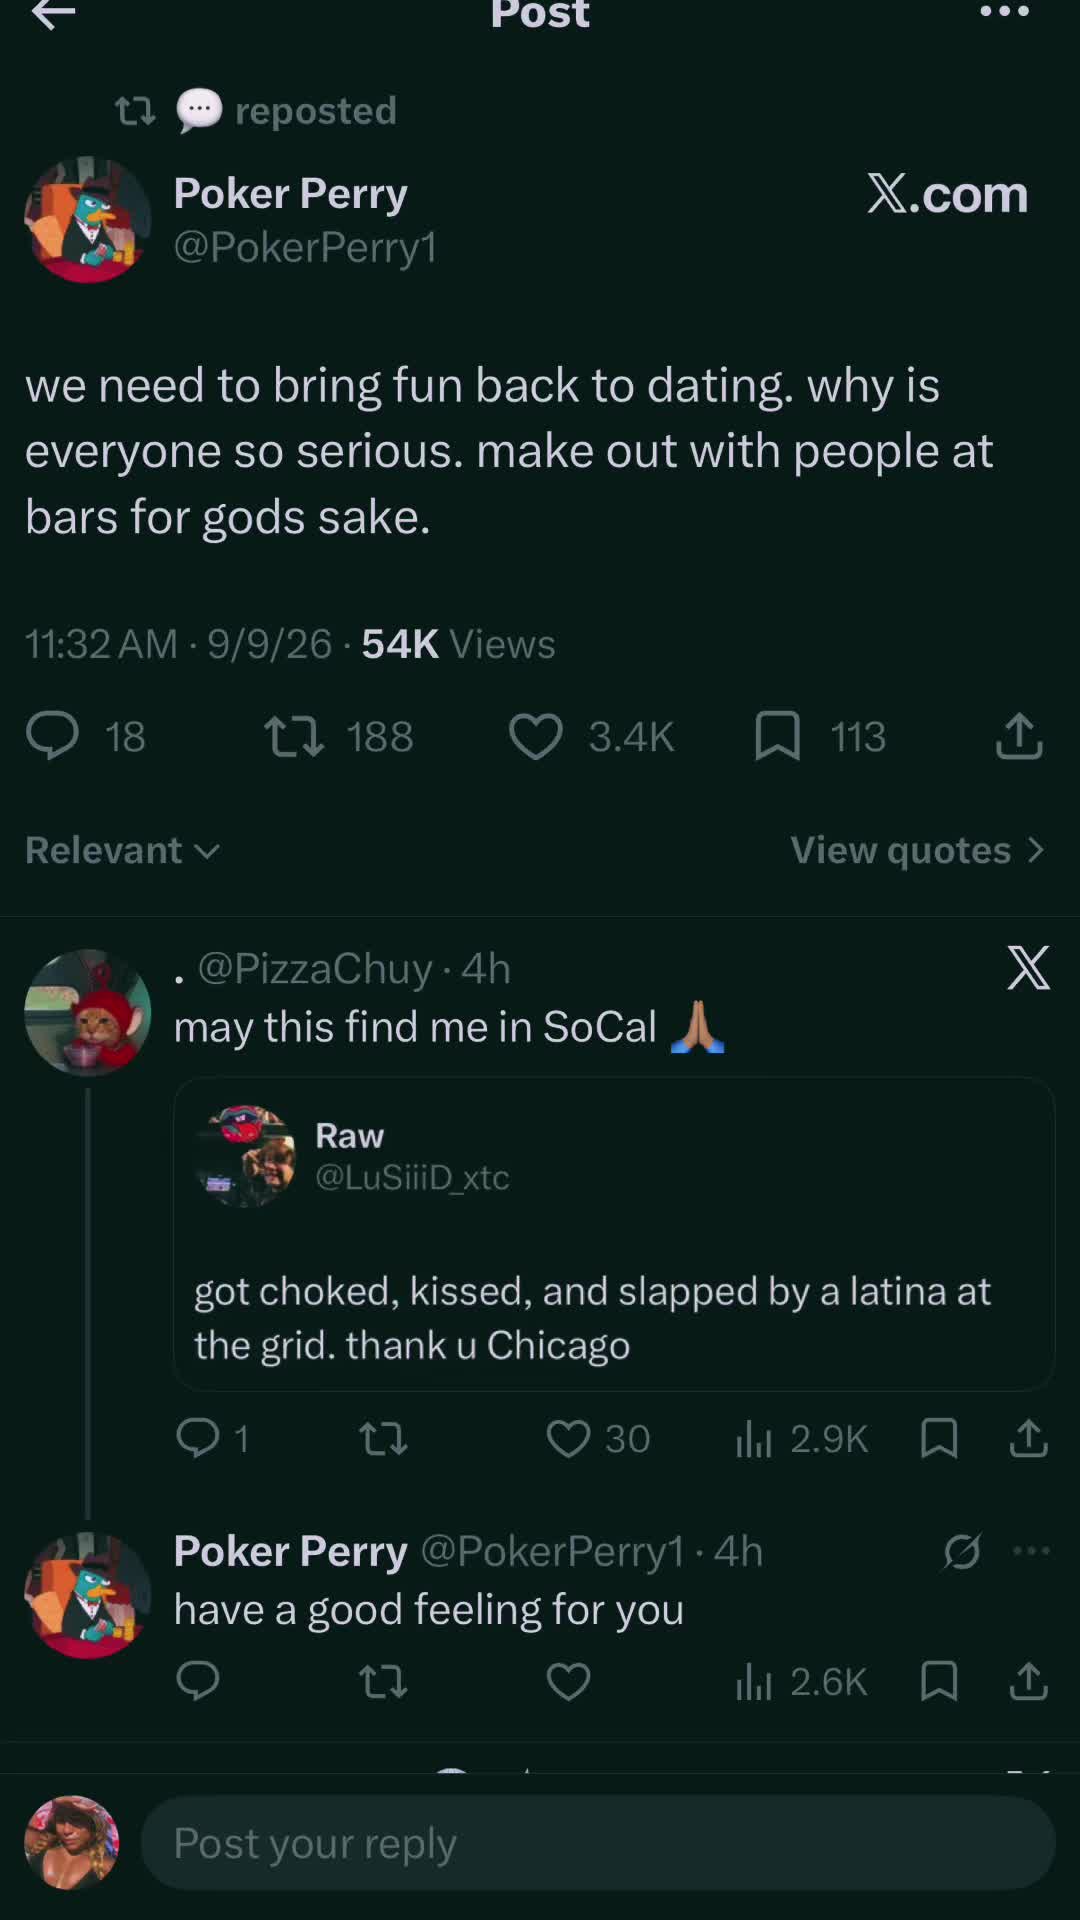Bookmark the Poker Perry reply
This screenshot has height=1920, width=1080.
[x=938, y=1681]
